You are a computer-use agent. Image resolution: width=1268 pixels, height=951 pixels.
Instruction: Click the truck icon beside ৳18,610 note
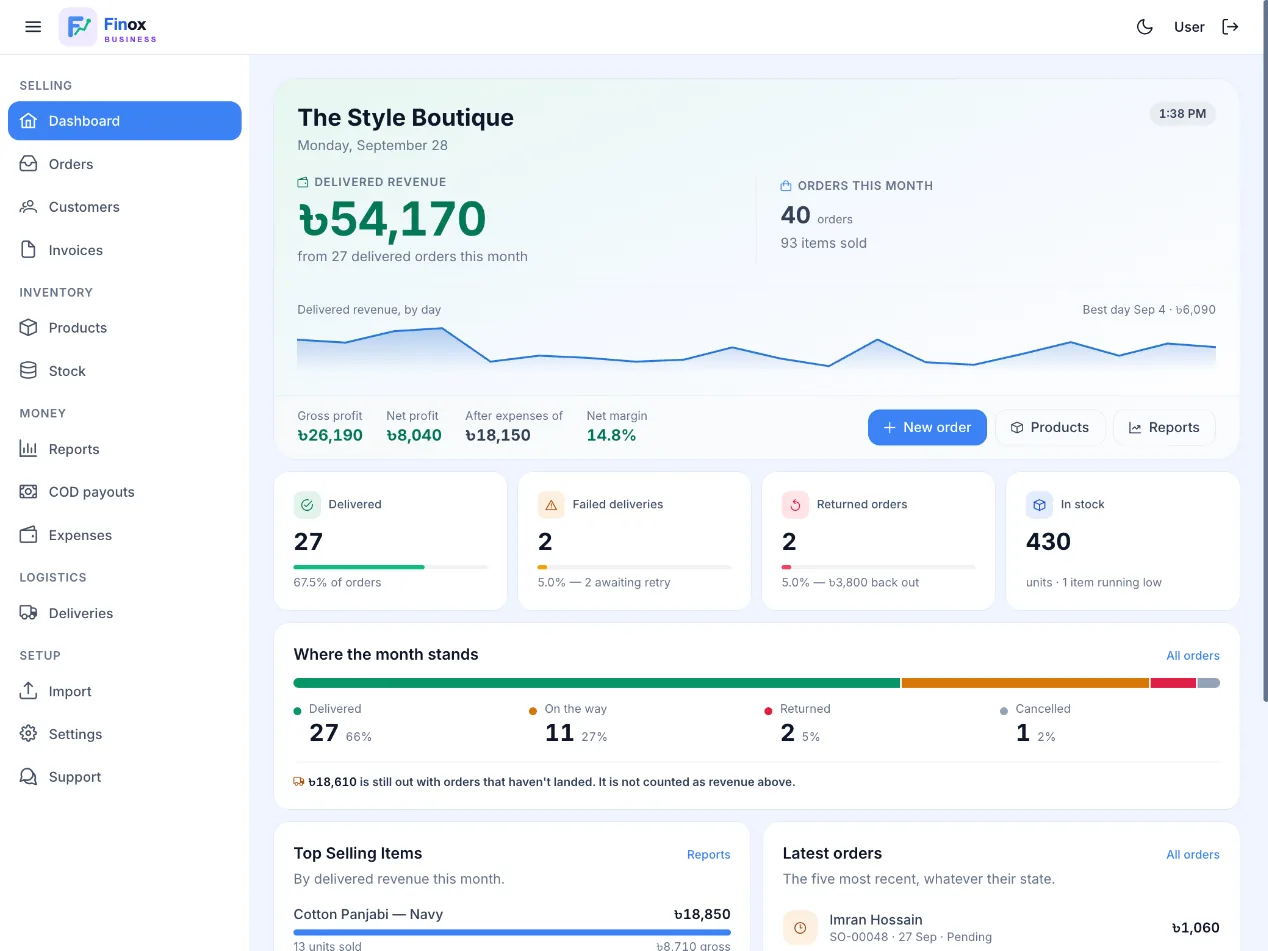click(x=299, y=782)
